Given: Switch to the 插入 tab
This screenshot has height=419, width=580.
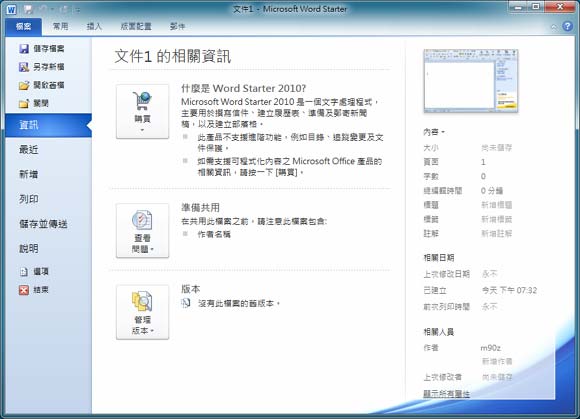Looking at the screenshot, I should [x=94, y=26].
